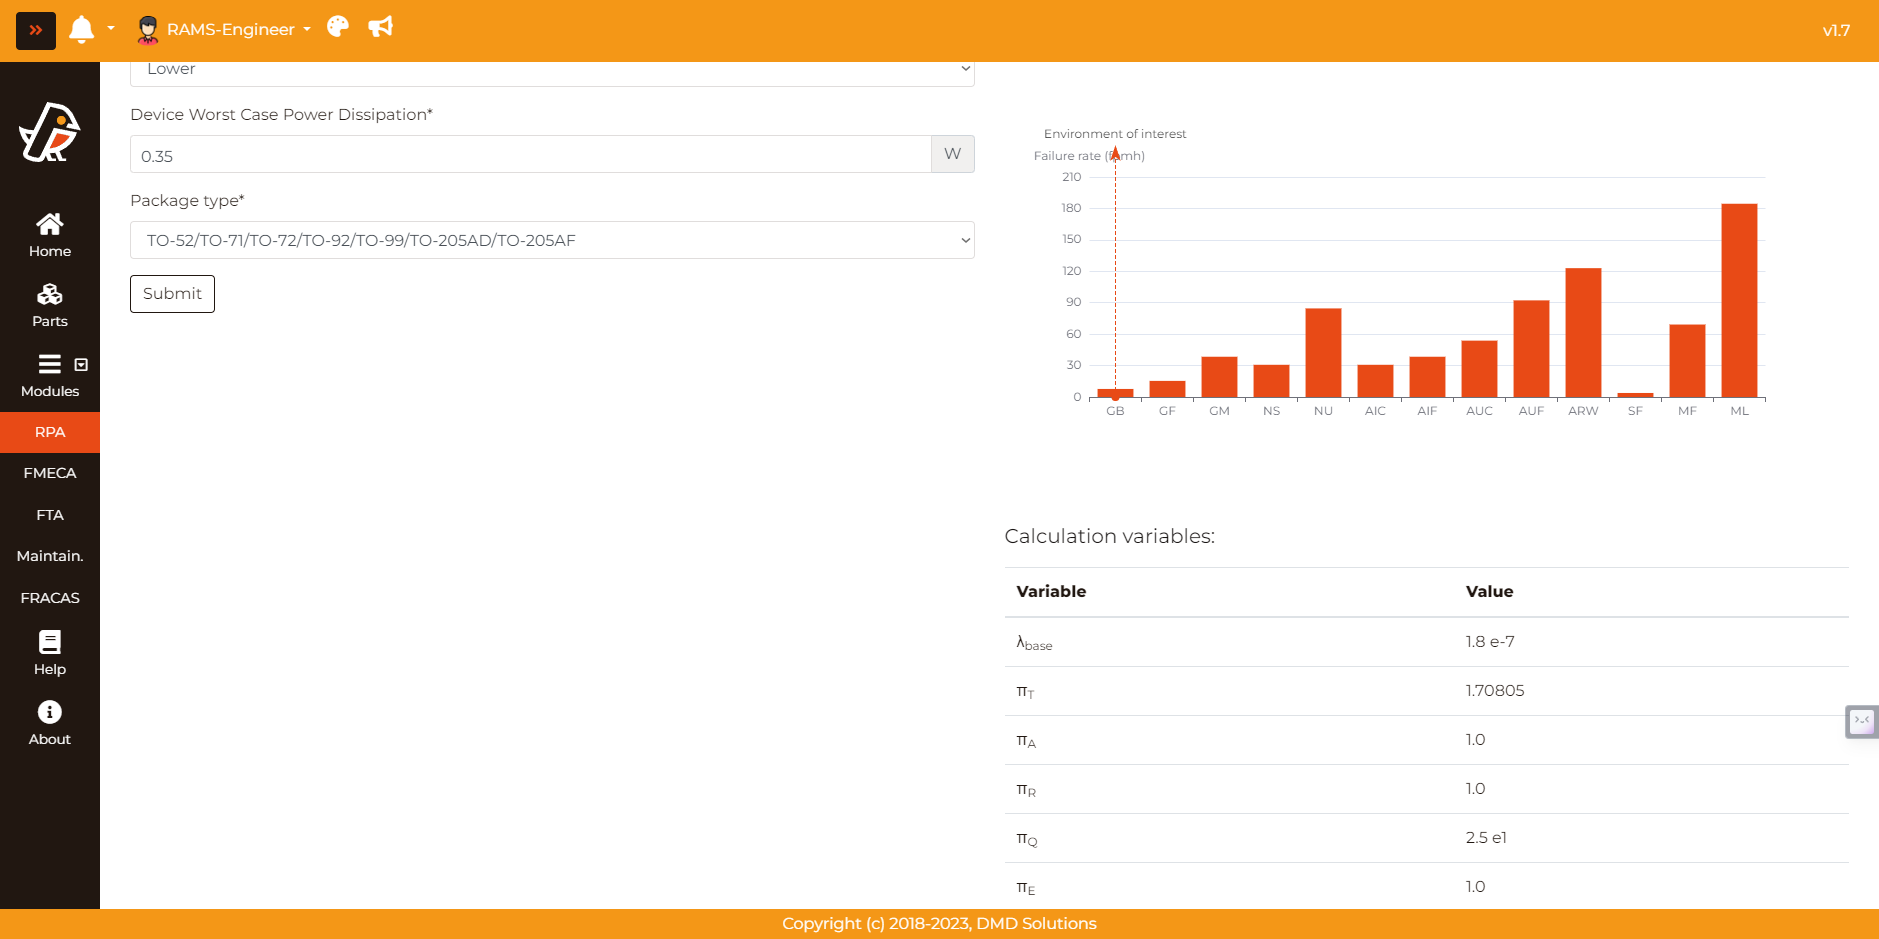Go to Home in the sidebar

(50, 235)
